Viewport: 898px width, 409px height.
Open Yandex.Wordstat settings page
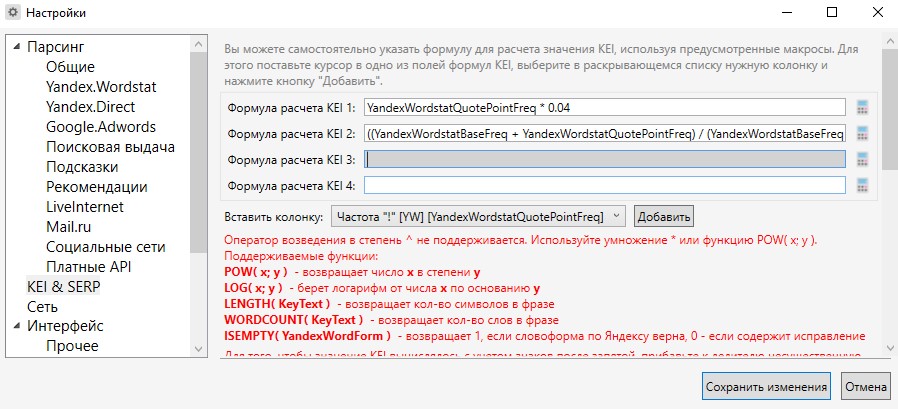(x=101, y=87)
